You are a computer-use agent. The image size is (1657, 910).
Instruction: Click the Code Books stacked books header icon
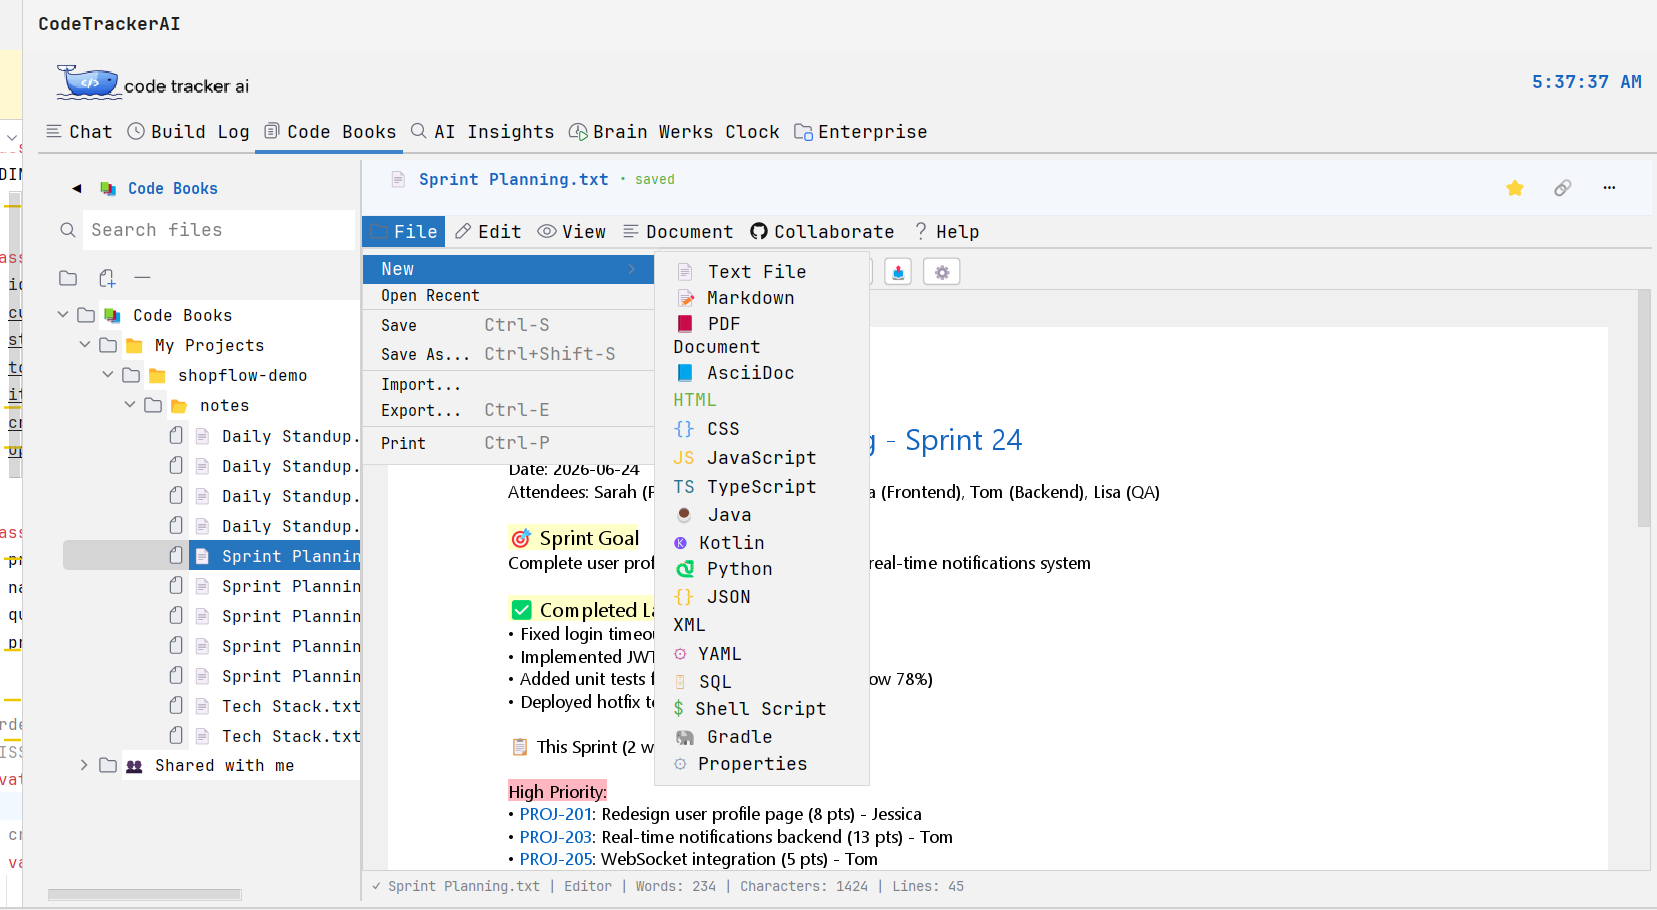pos(108,188)
